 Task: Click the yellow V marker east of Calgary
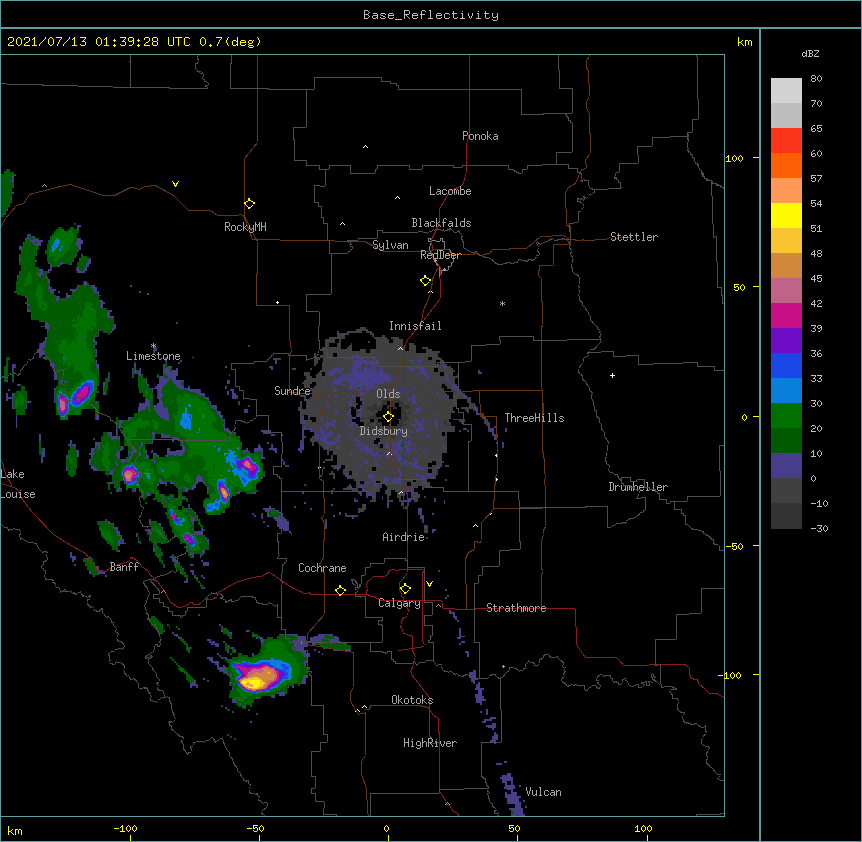click(429, 584)
